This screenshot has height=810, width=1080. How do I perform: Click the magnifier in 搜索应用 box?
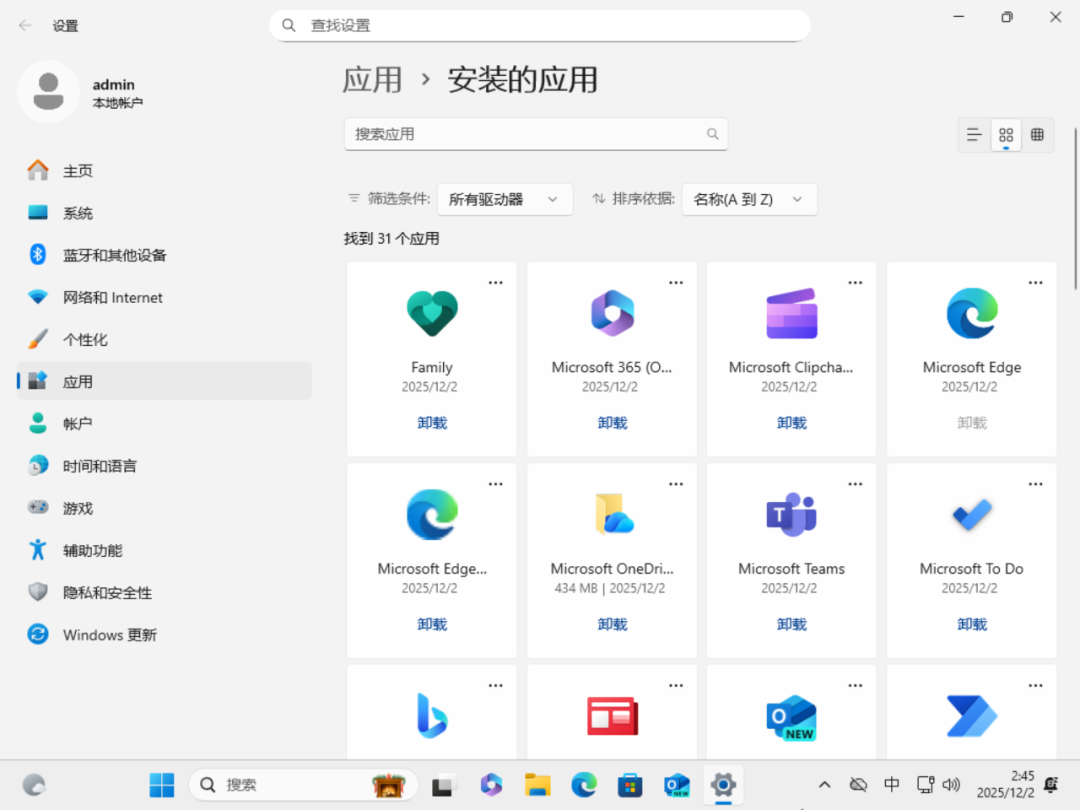click(x=713, y=134)
